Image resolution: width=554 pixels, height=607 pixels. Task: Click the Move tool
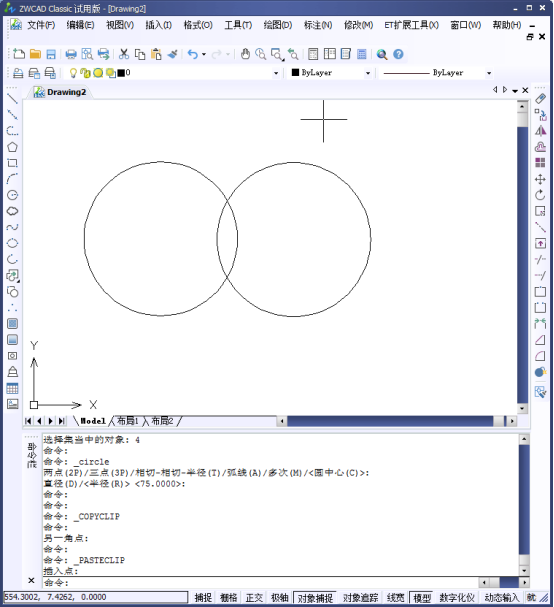[x=540, y=179]
